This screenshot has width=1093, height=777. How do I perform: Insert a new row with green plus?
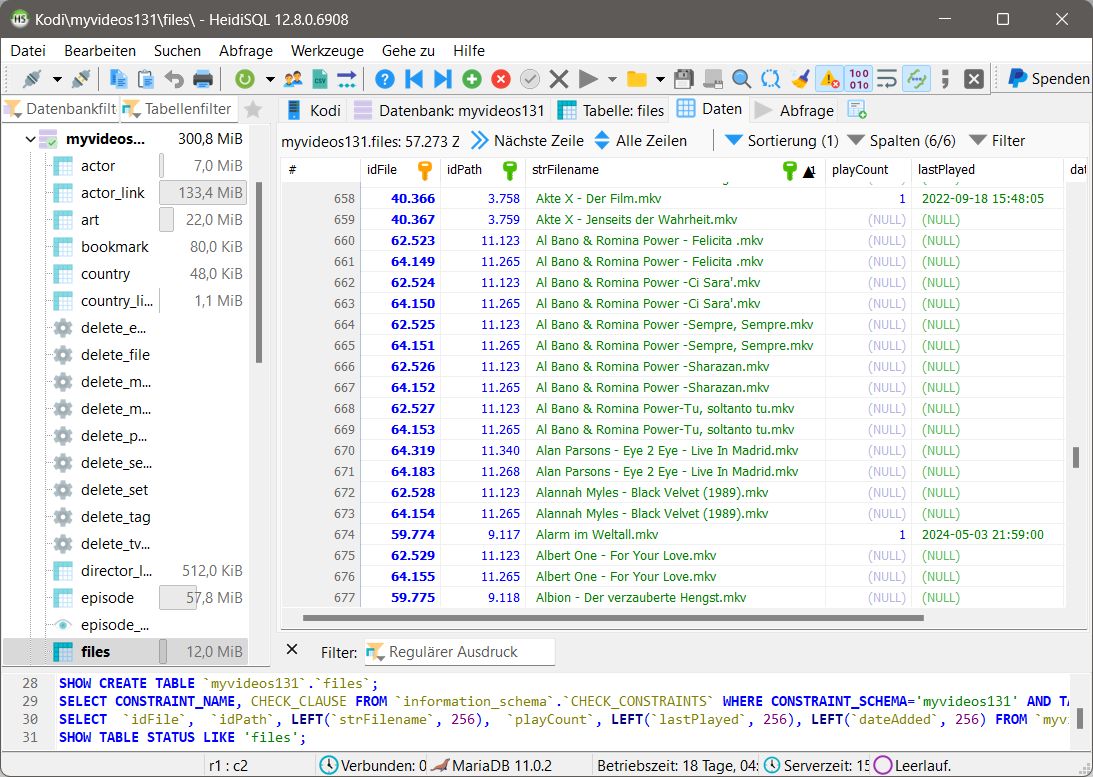pyautogui.click(x=472, y=79)
